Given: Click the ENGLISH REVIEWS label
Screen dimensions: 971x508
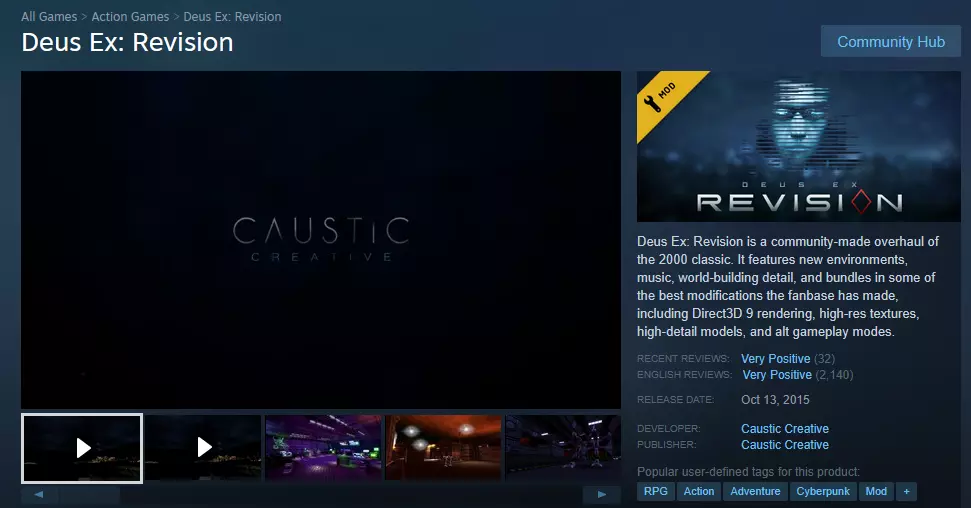Looking at the screenshot, I should tap(684, 375).
